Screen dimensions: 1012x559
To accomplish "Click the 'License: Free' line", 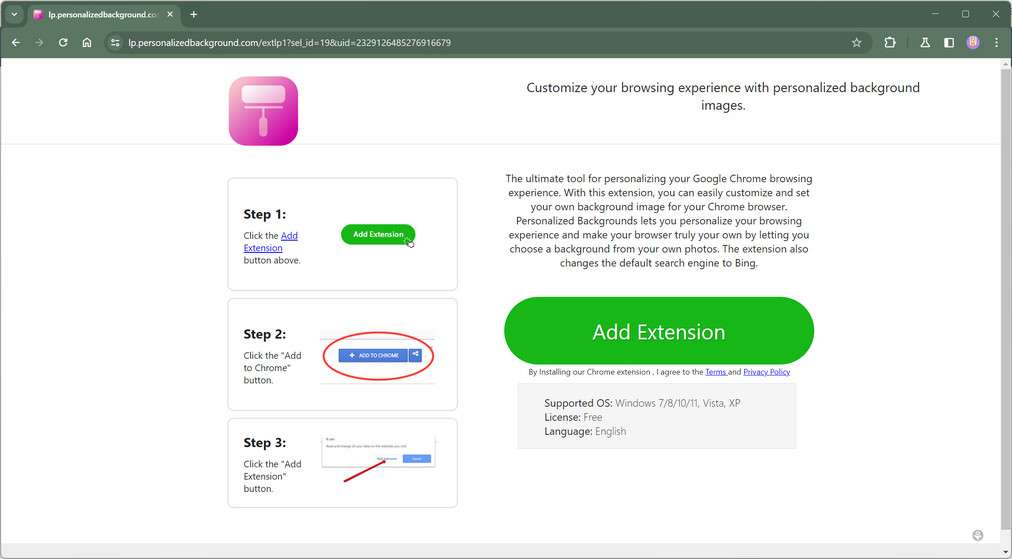I will (573, 417).
